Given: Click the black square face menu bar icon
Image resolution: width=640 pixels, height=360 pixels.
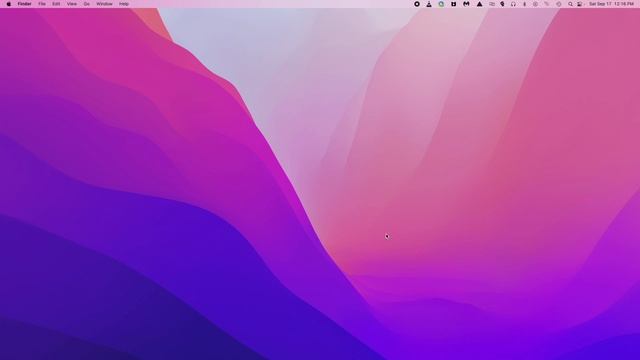Looking at the screenshot, I should coord(453,4).
